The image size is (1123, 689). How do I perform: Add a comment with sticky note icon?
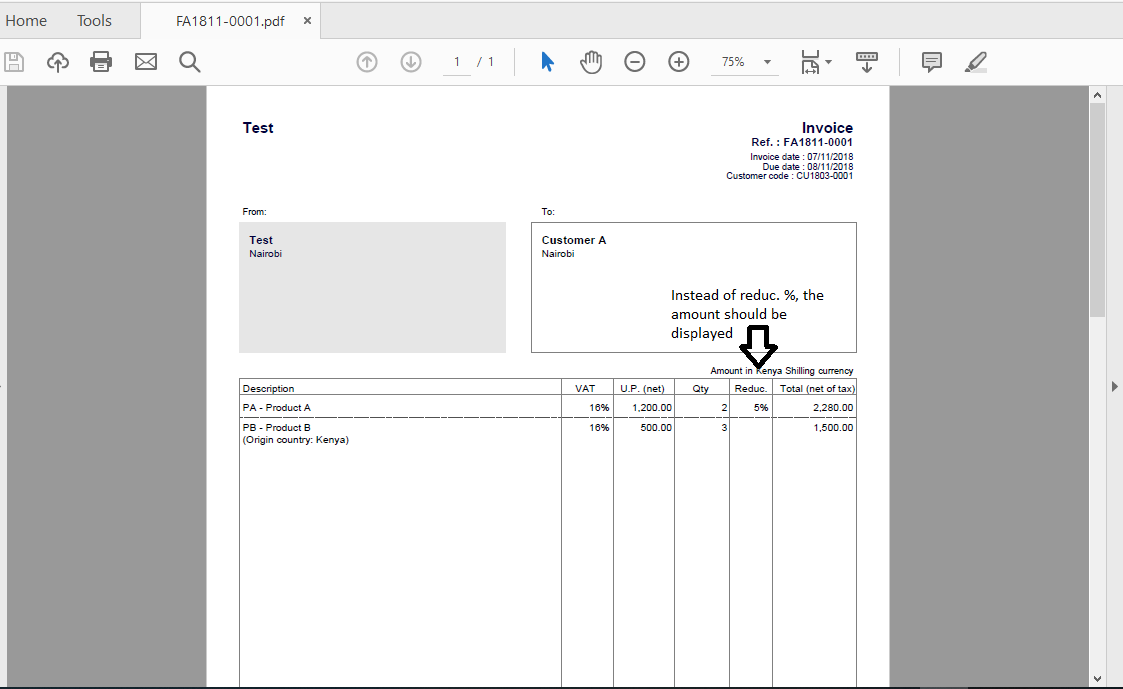[x=932, y=62]
